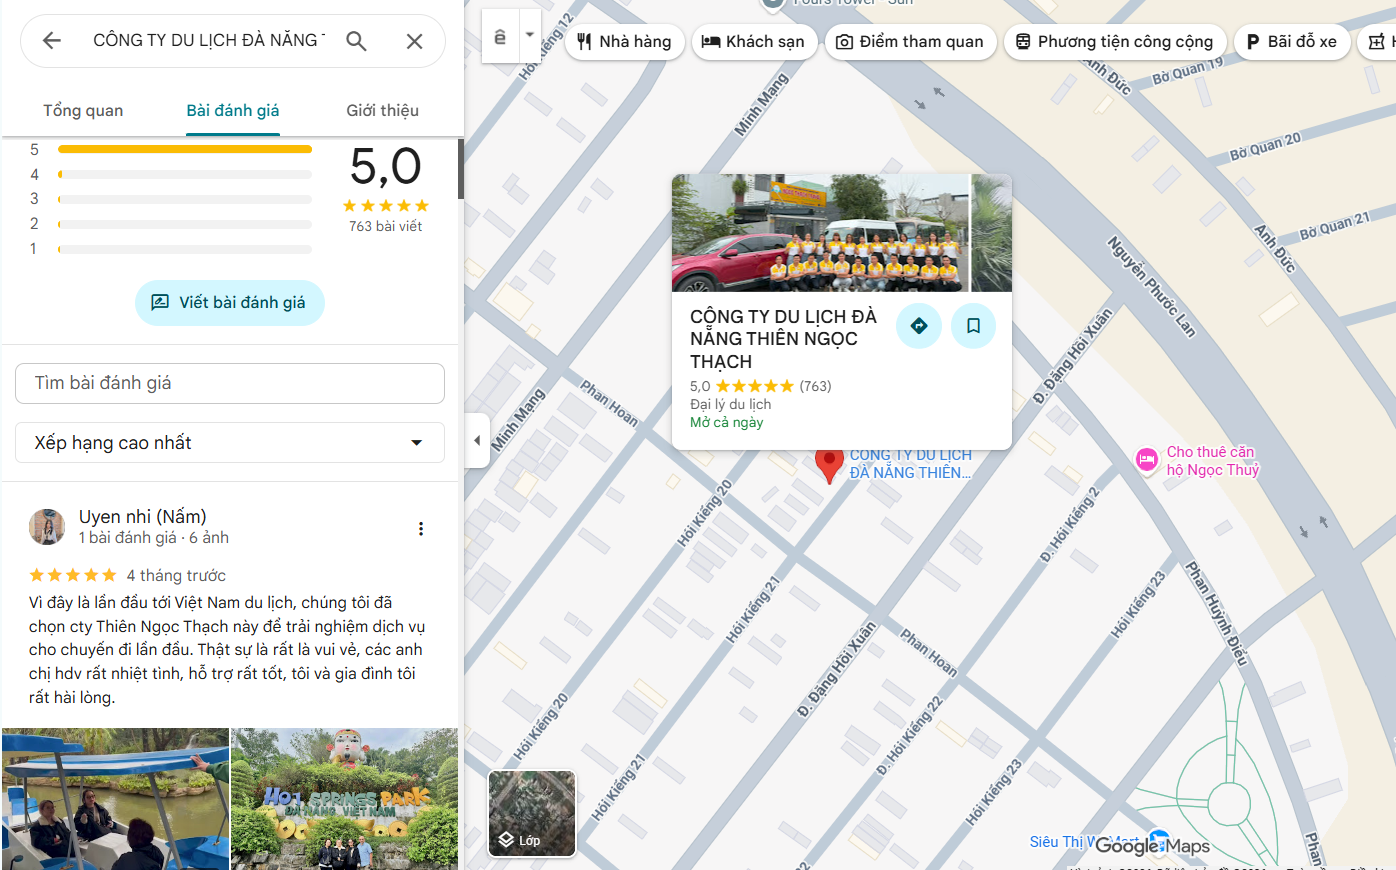The image size is (1396, 870).
Task: Click the Bãi đỗ xe chip
Action: point(1292,42)
